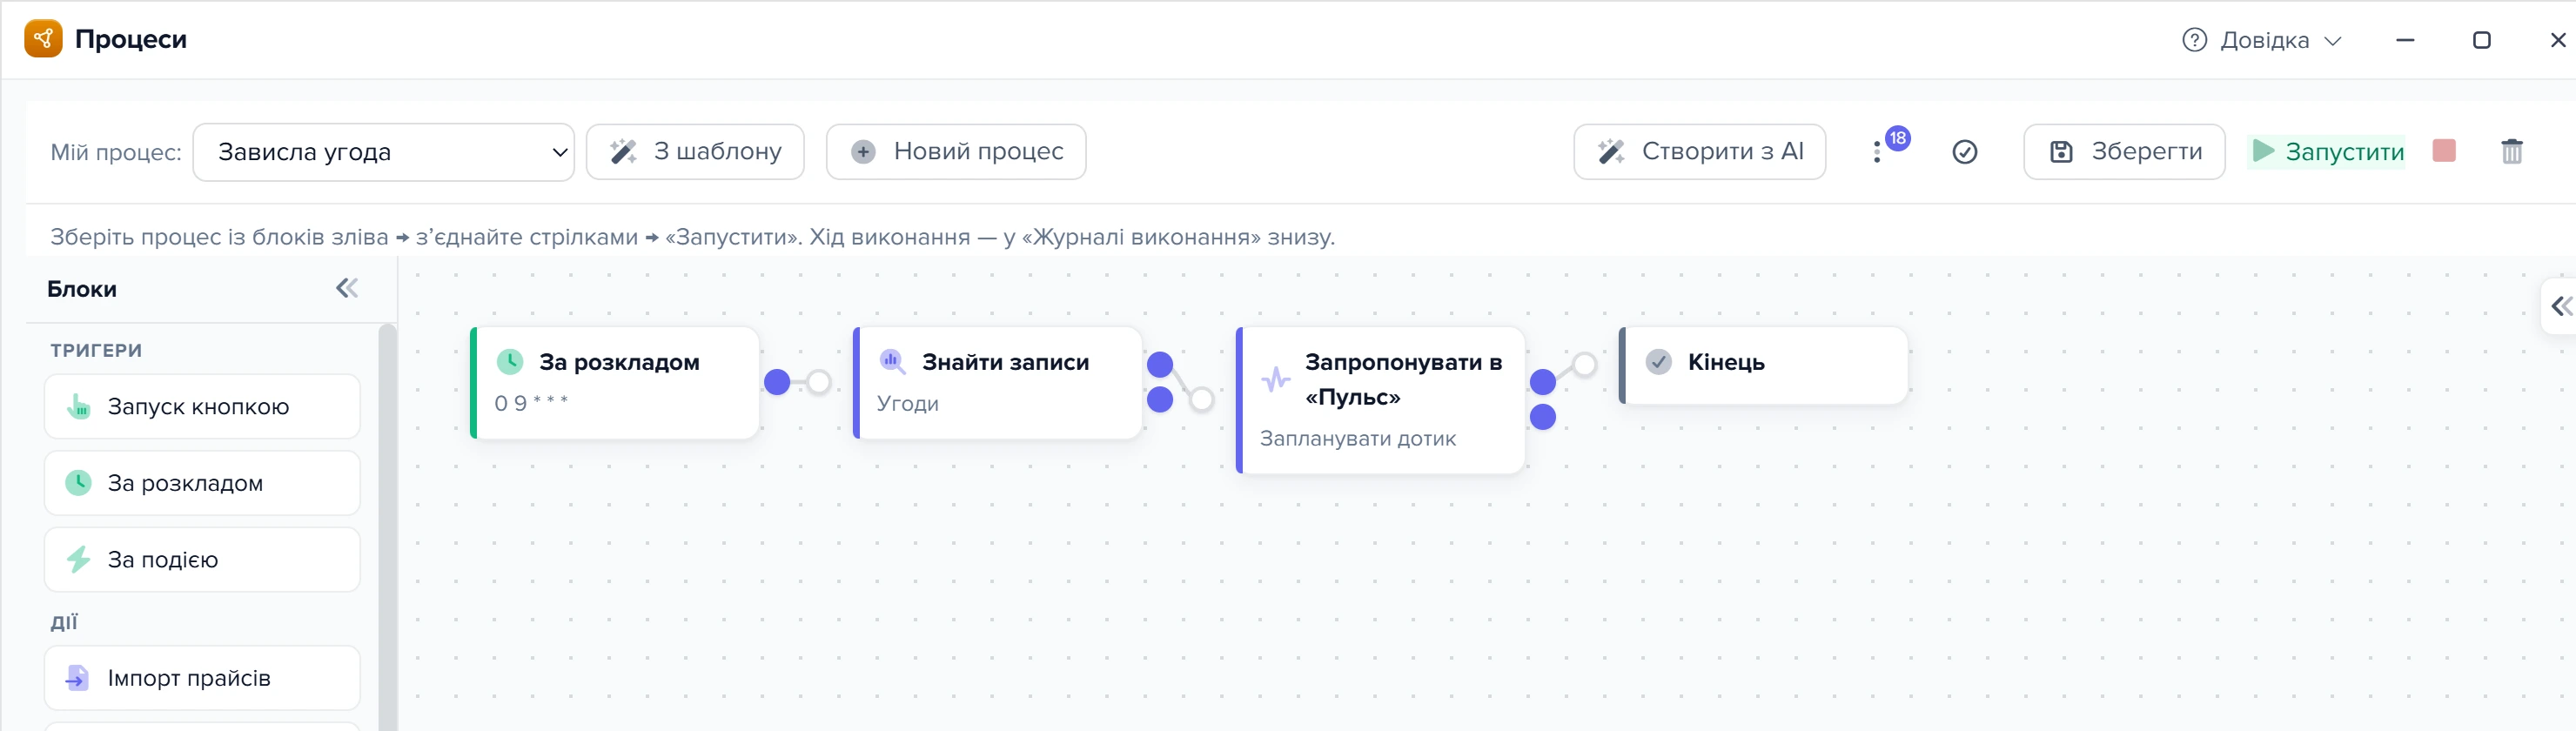The image size is (2576, 731).
Task: Click the Блоки sidebar scrollbar
Action: [388, 527]
